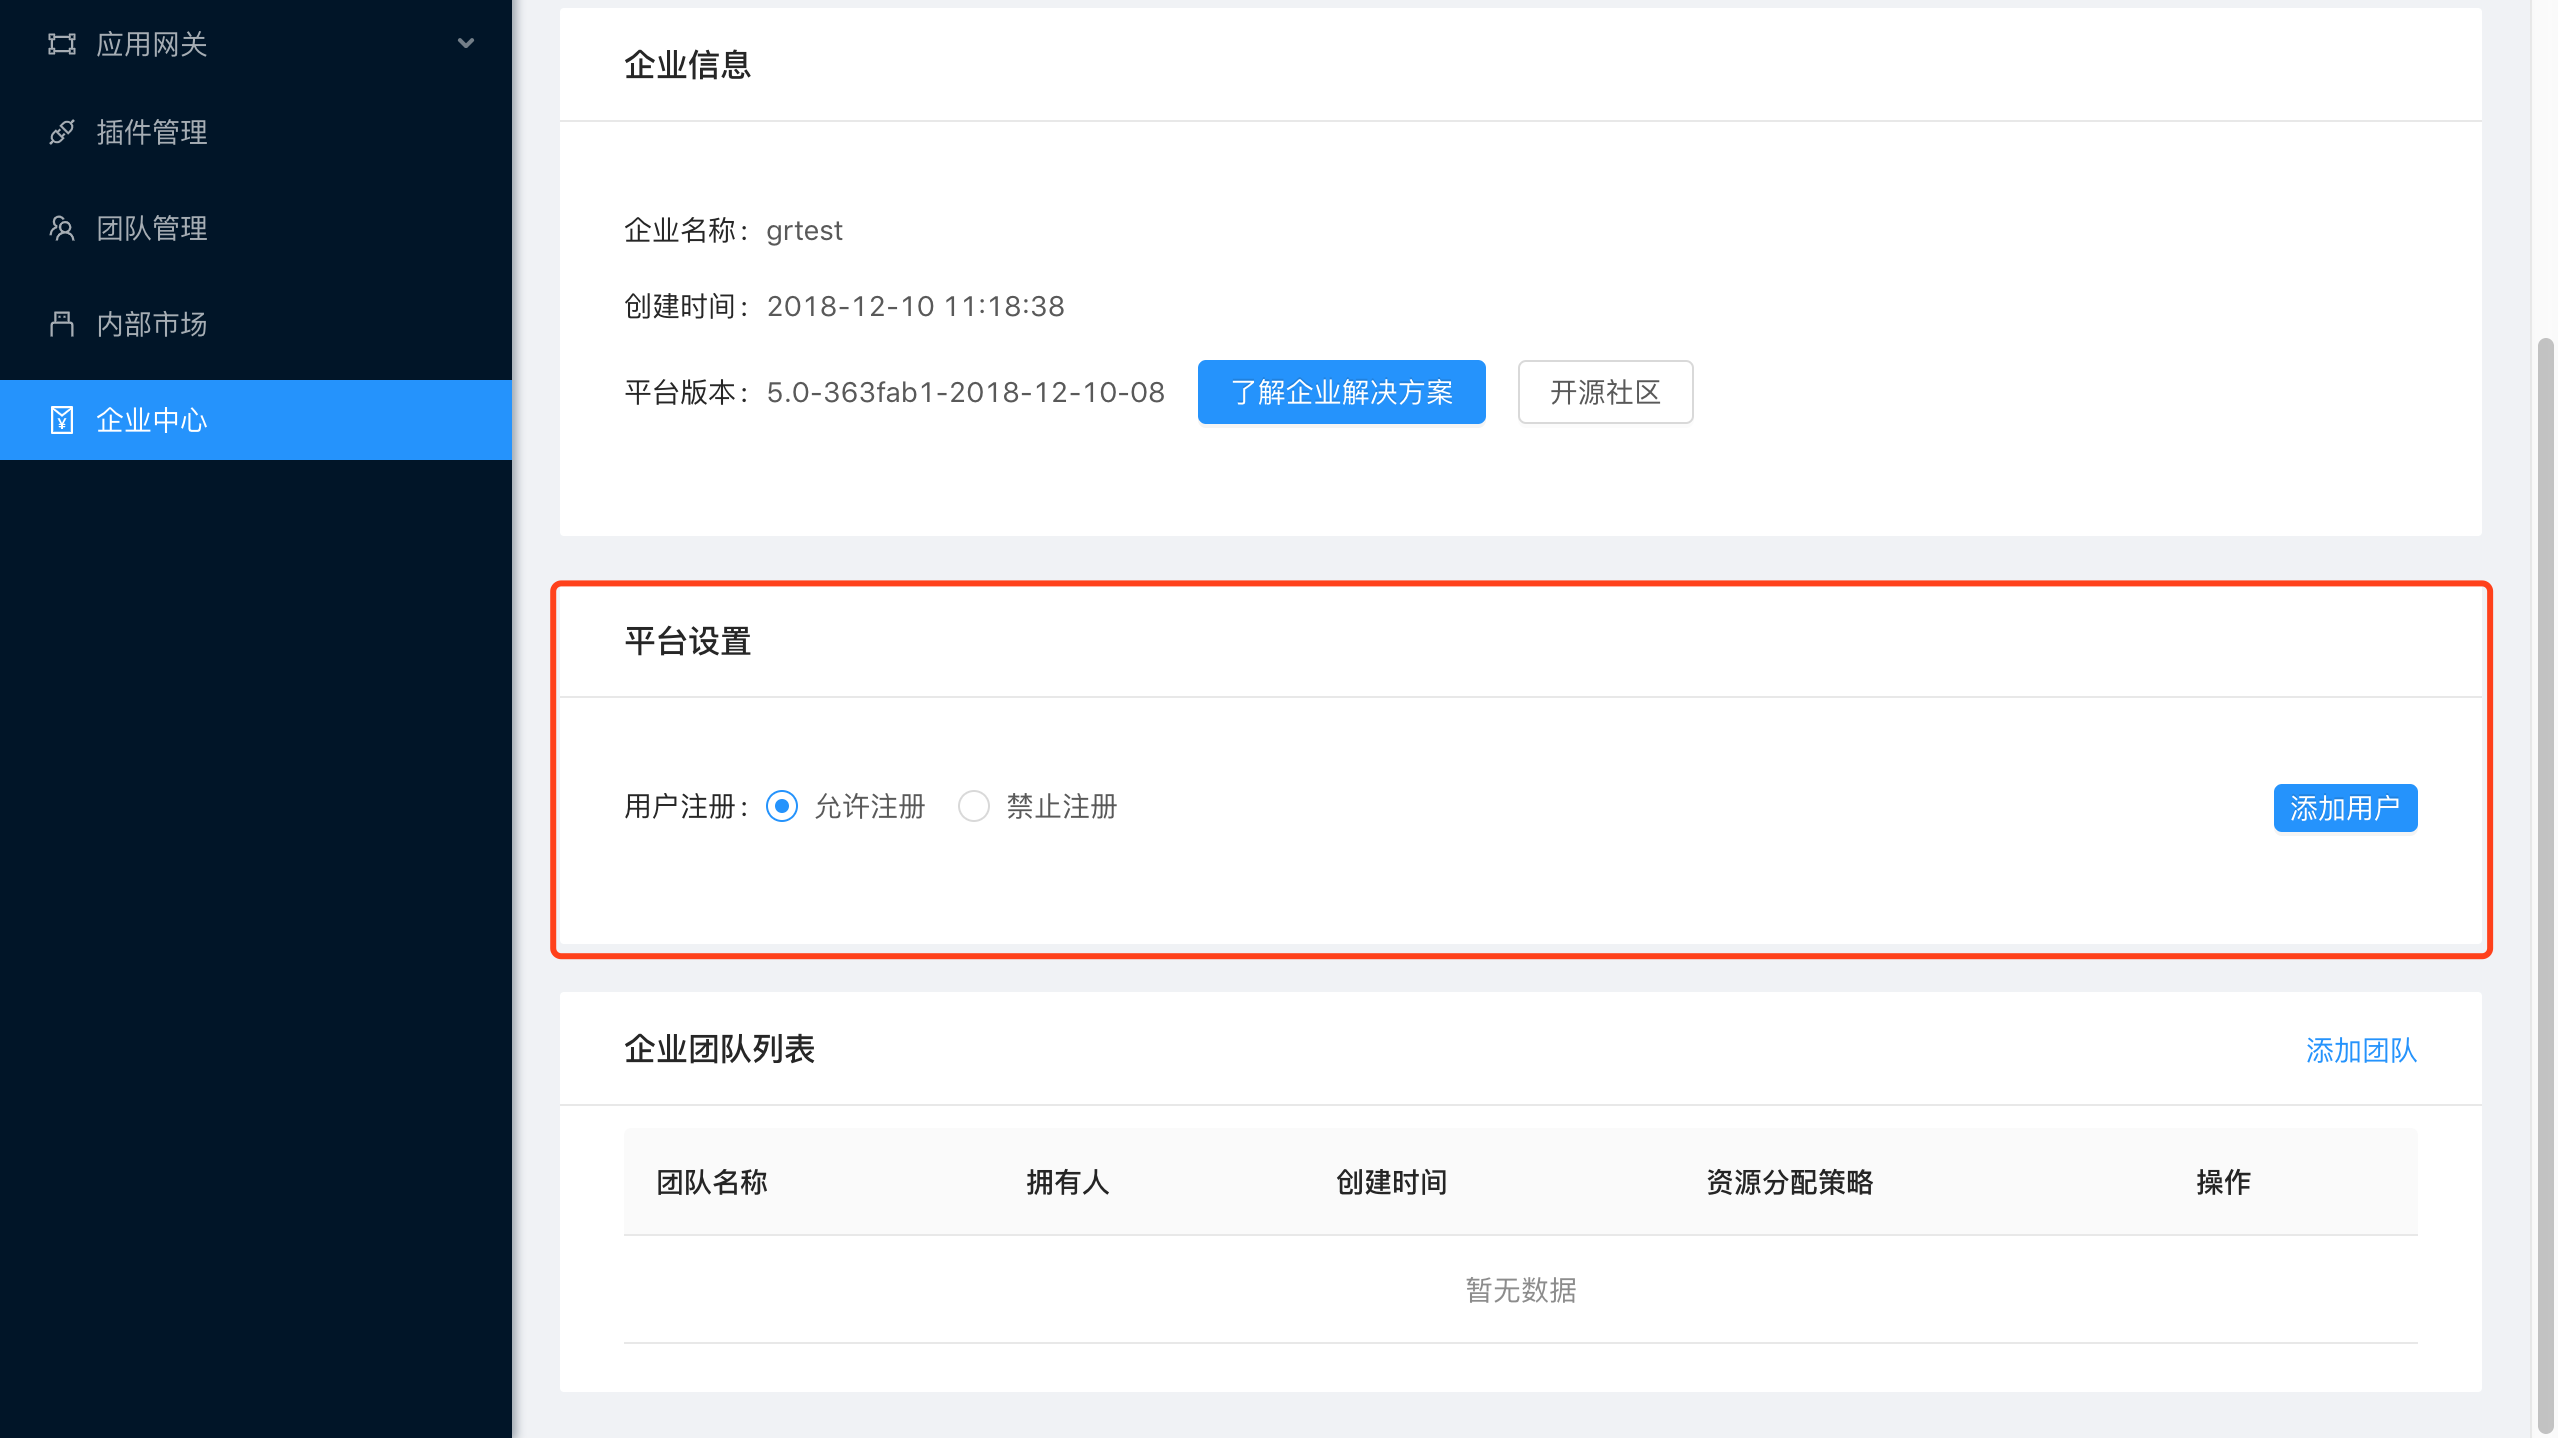Click the version 5.0-363fab1-2018-12-10-08 text
This screenshot has height=1438, width=2558.
pos(966,392)
